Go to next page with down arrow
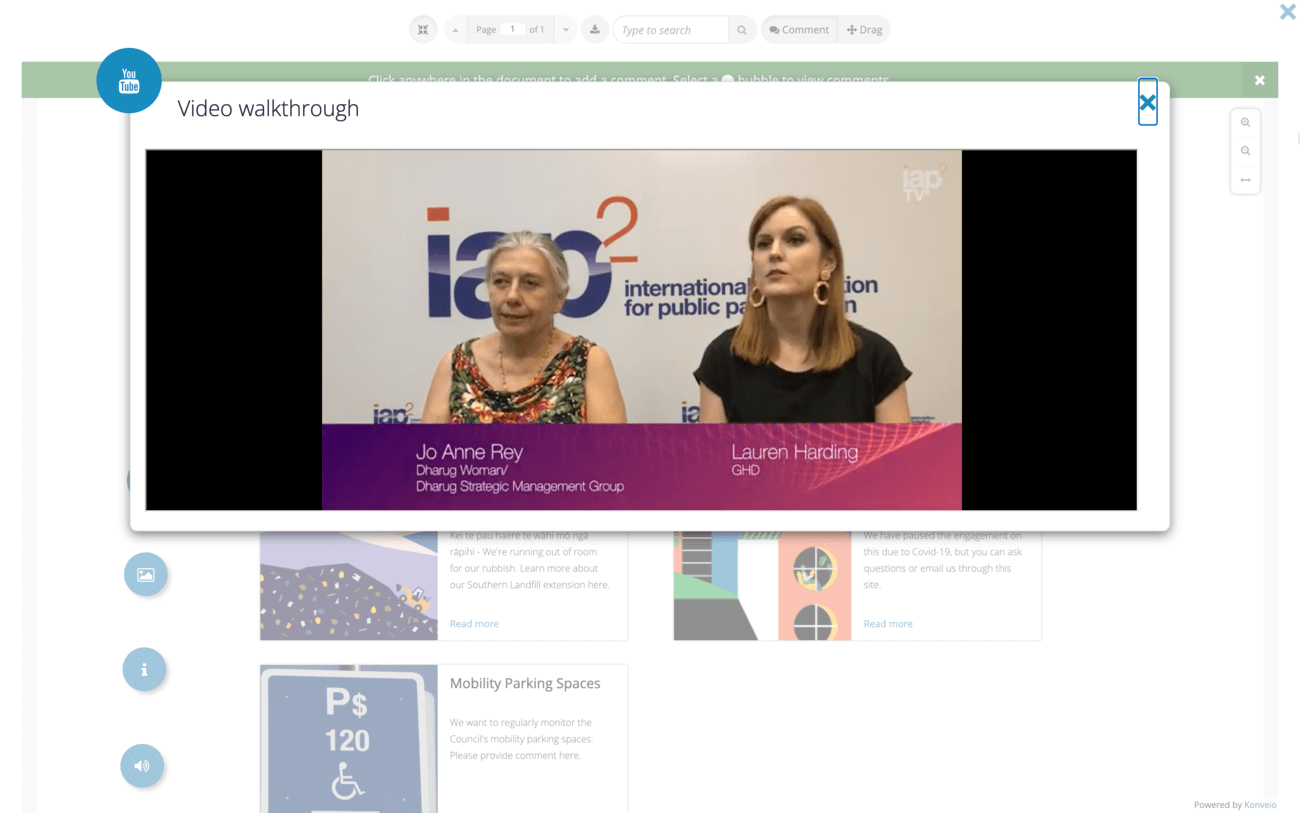 [x=566, y=30]
